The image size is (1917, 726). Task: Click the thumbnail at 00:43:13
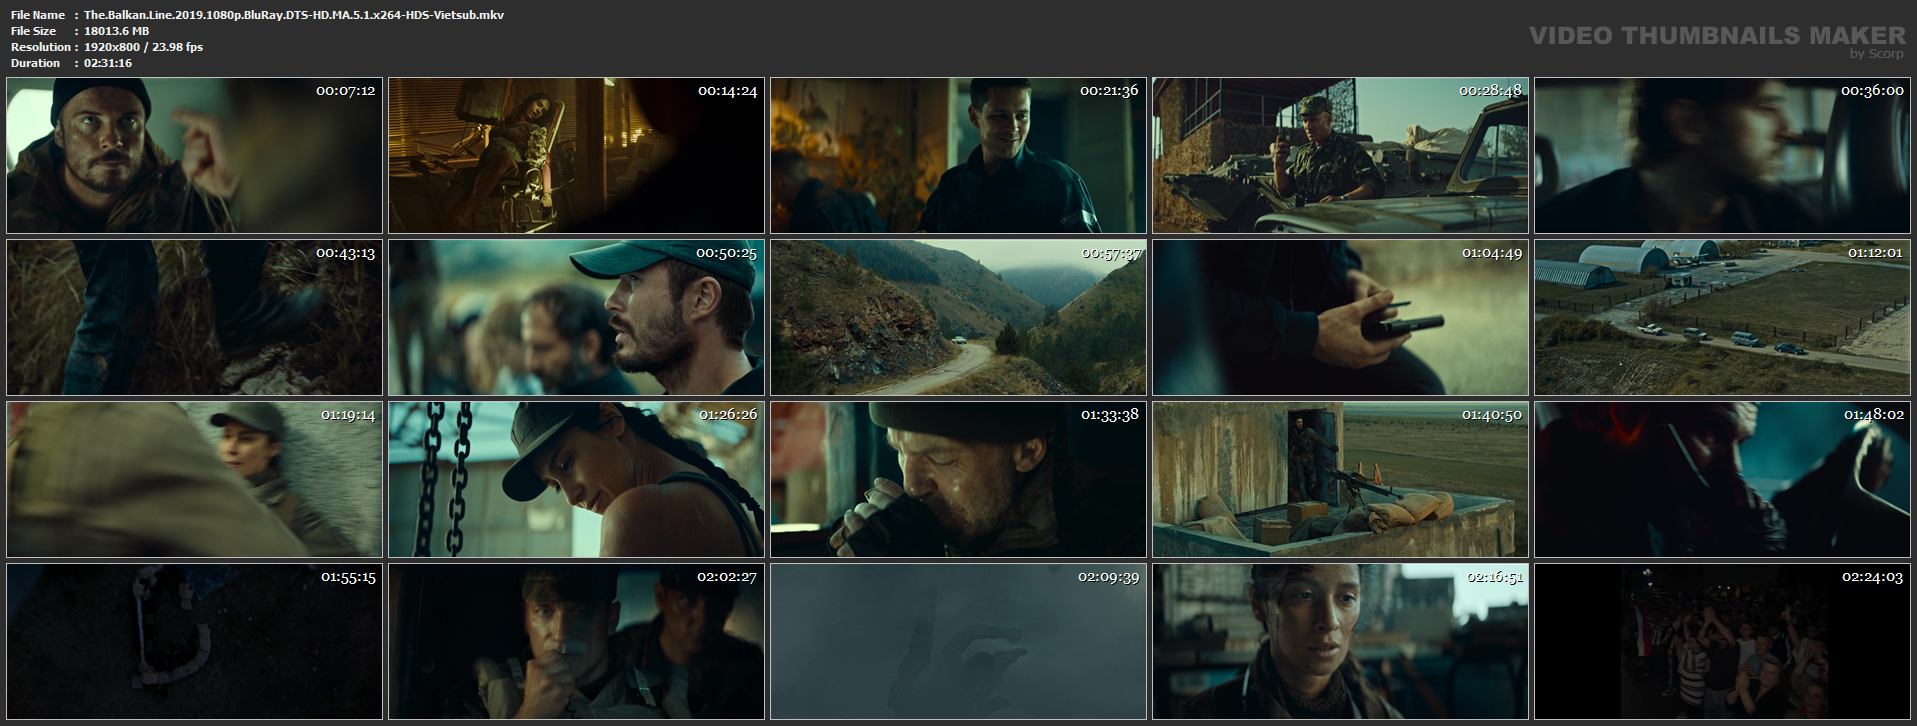coord(194,318)
